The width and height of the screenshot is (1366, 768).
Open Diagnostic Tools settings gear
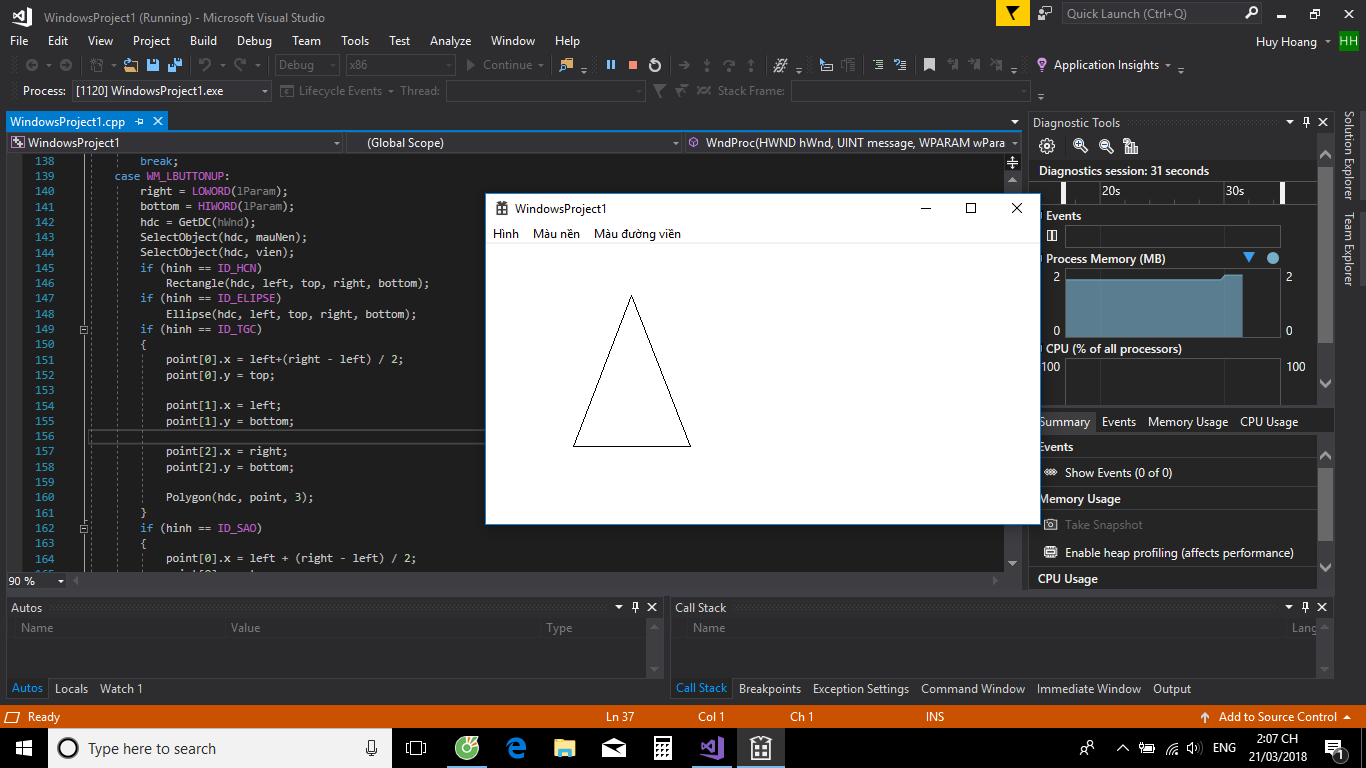tap(1047, 146)
